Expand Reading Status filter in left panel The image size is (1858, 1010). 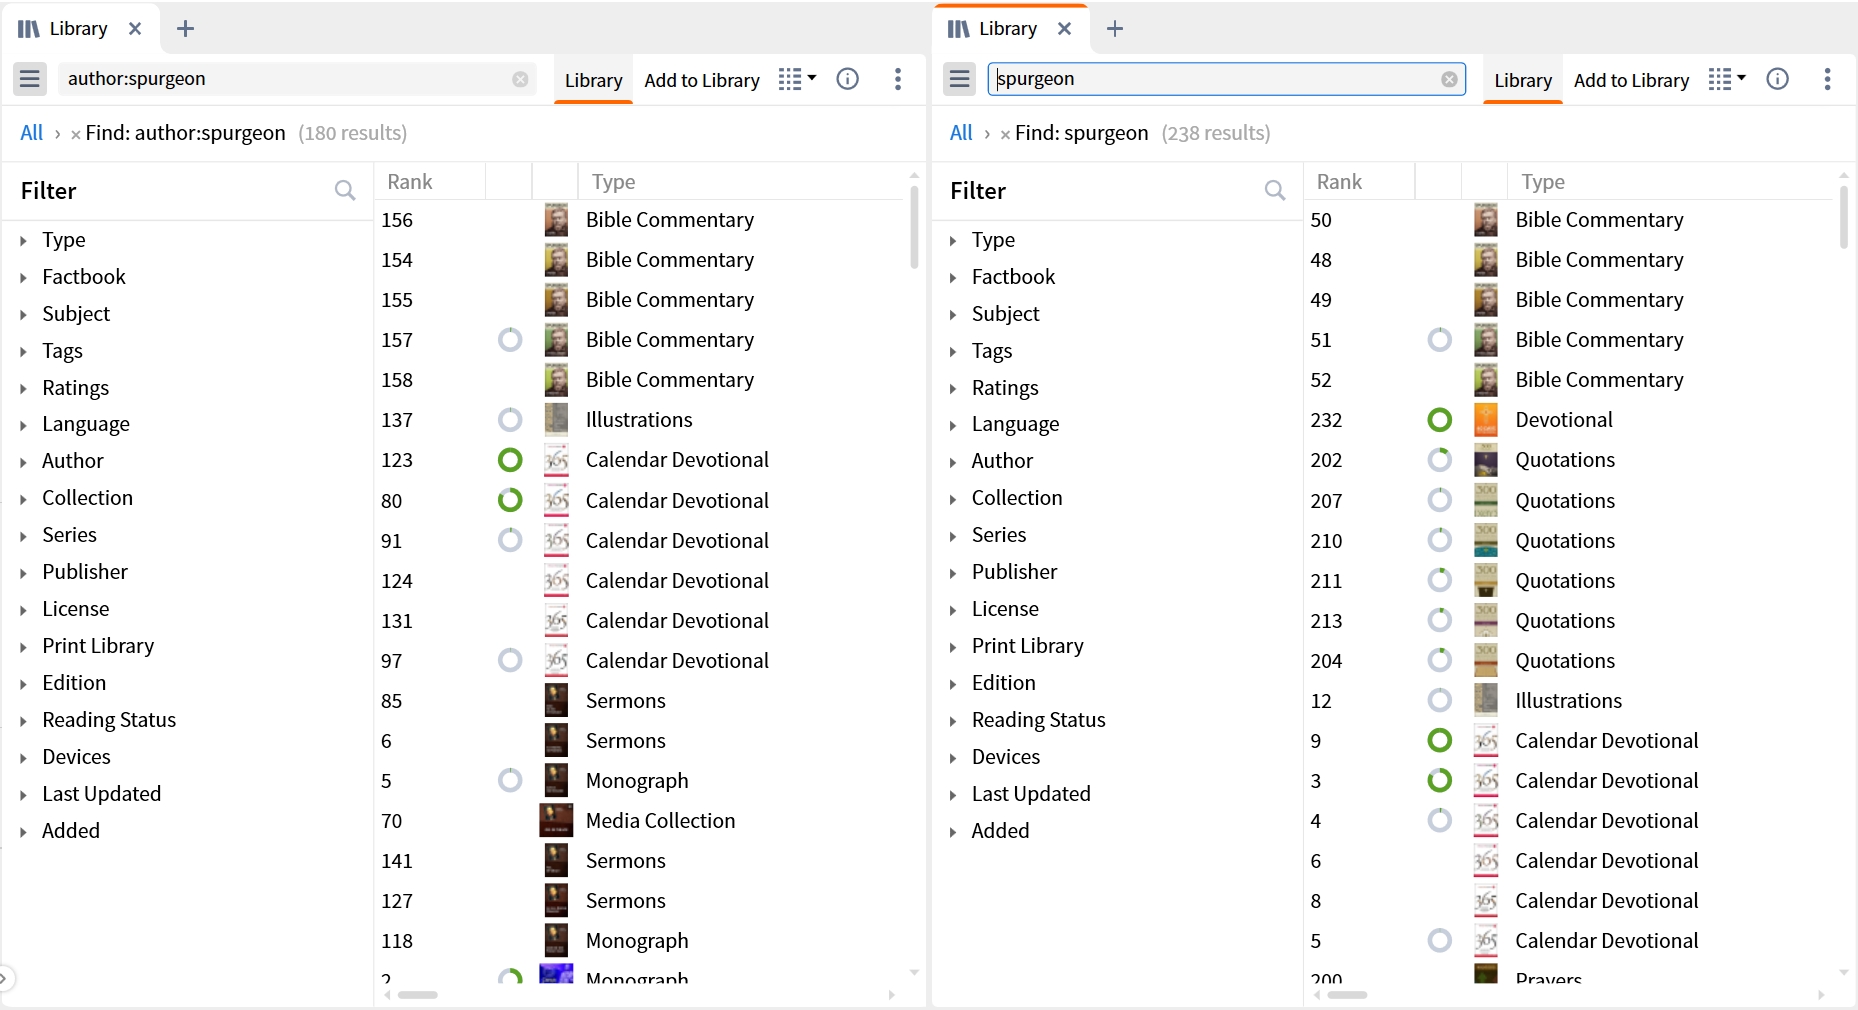[x=24, y=721]
